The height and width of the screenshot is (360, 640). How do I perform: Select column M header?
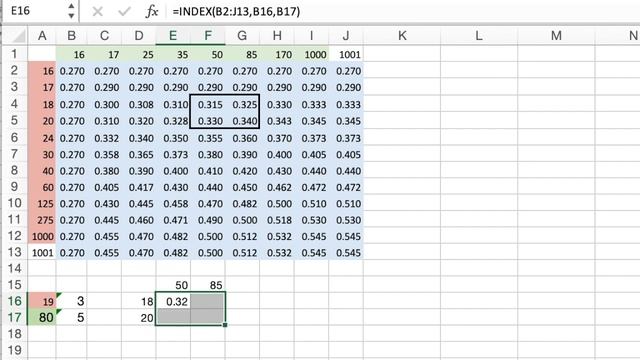[x=556, y=36]
